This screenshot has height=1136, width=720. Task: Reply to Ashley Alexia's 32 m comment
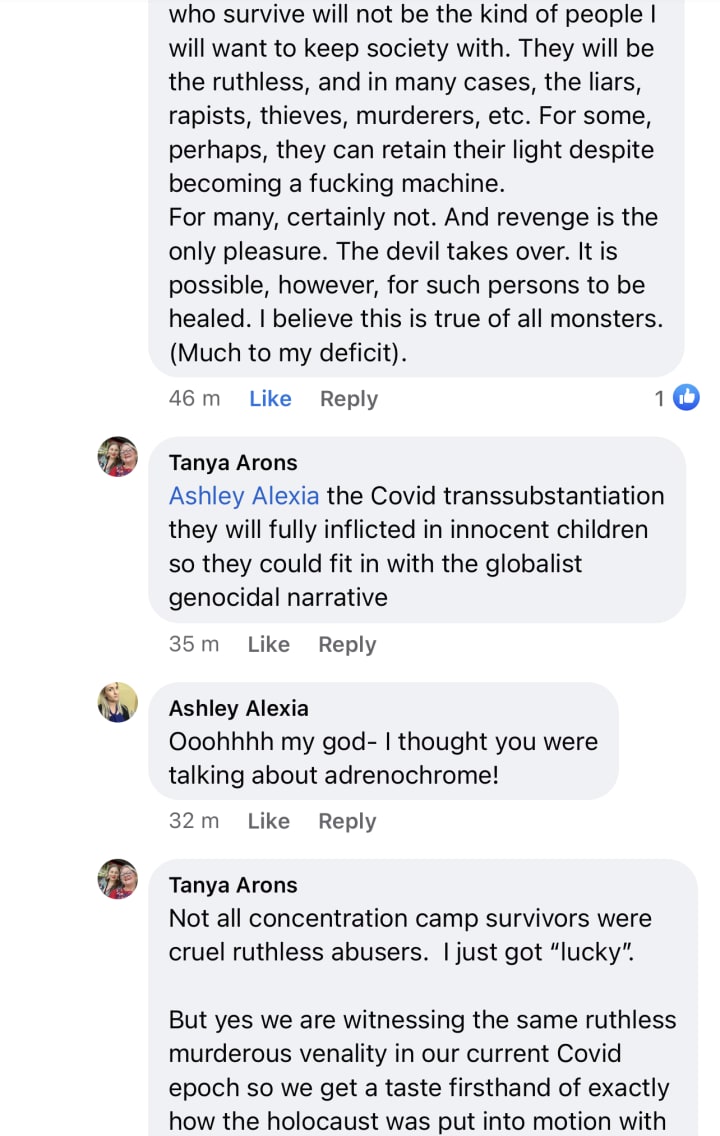tap(347, 821)
